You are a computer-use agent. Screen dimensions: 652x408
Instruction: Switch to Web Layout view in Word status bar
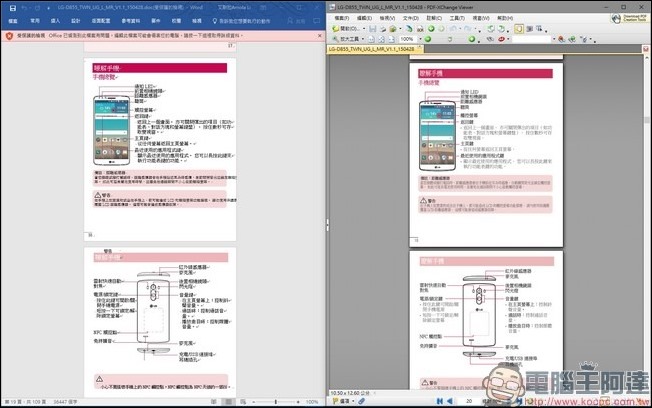click(x=243, y=402)
